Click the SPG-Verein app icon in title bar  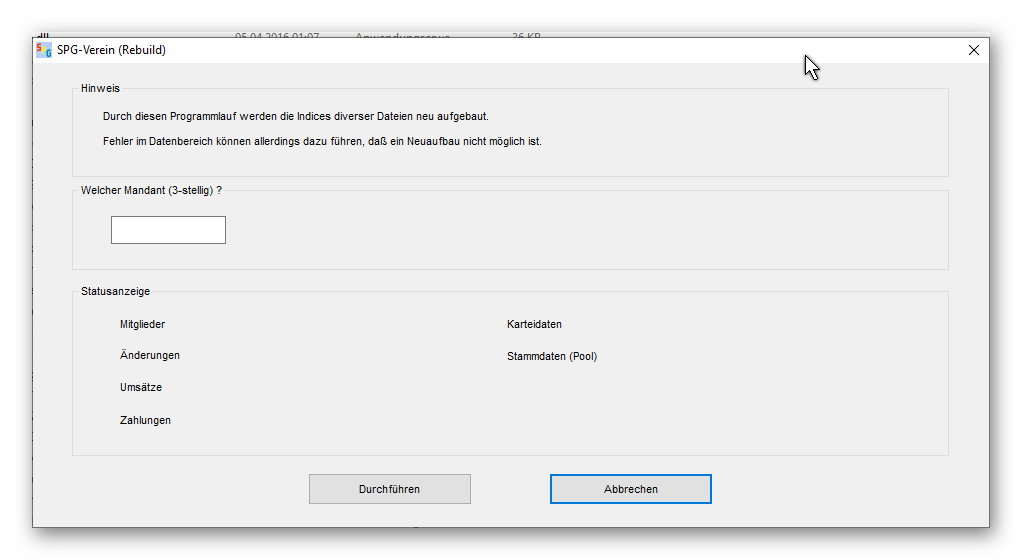tap(43, 50)
